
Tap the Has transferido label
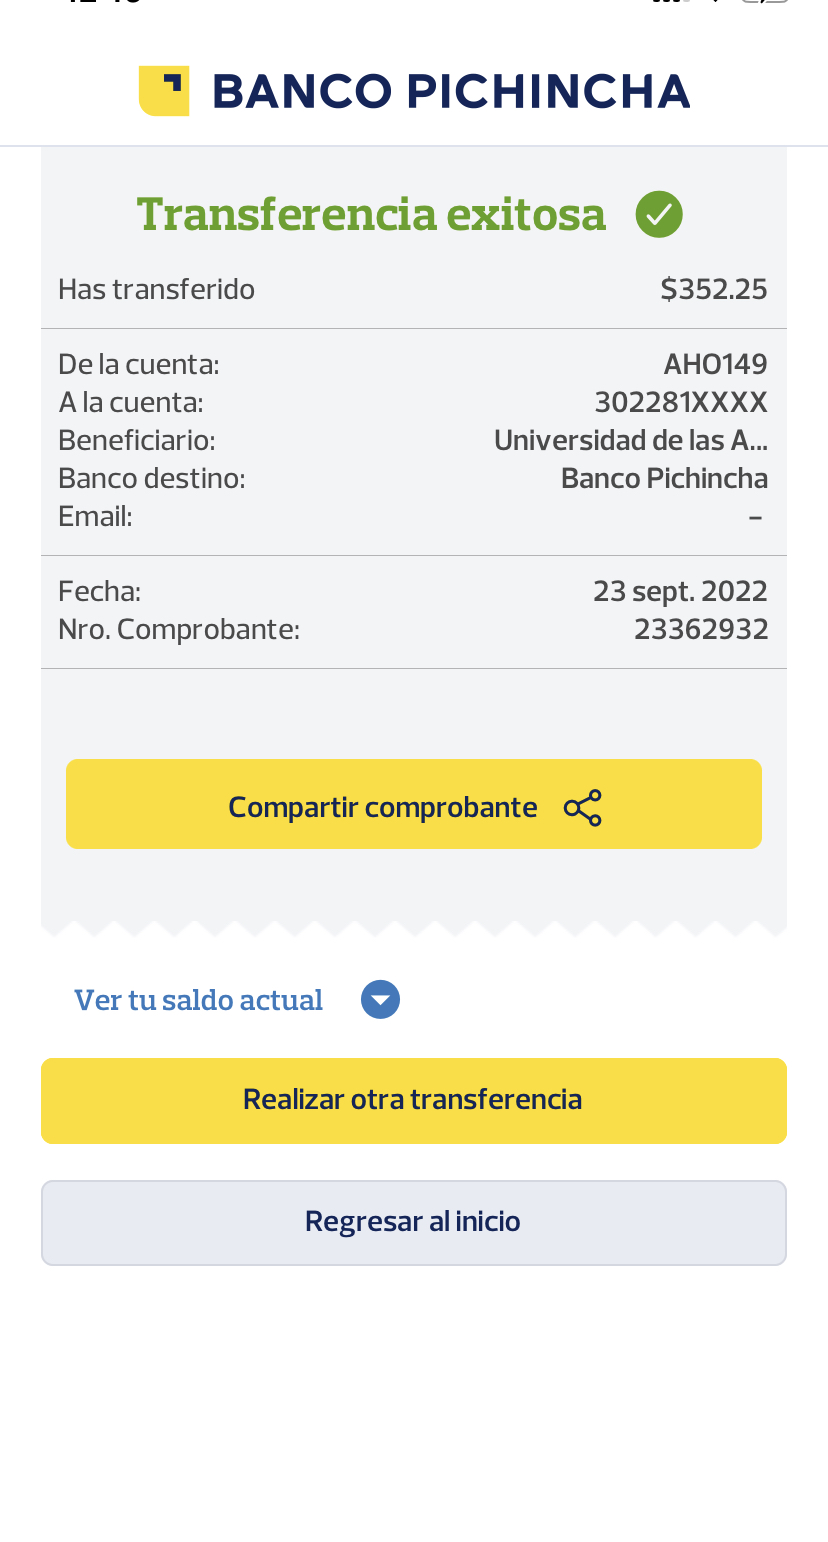click(x=157, y=290)
